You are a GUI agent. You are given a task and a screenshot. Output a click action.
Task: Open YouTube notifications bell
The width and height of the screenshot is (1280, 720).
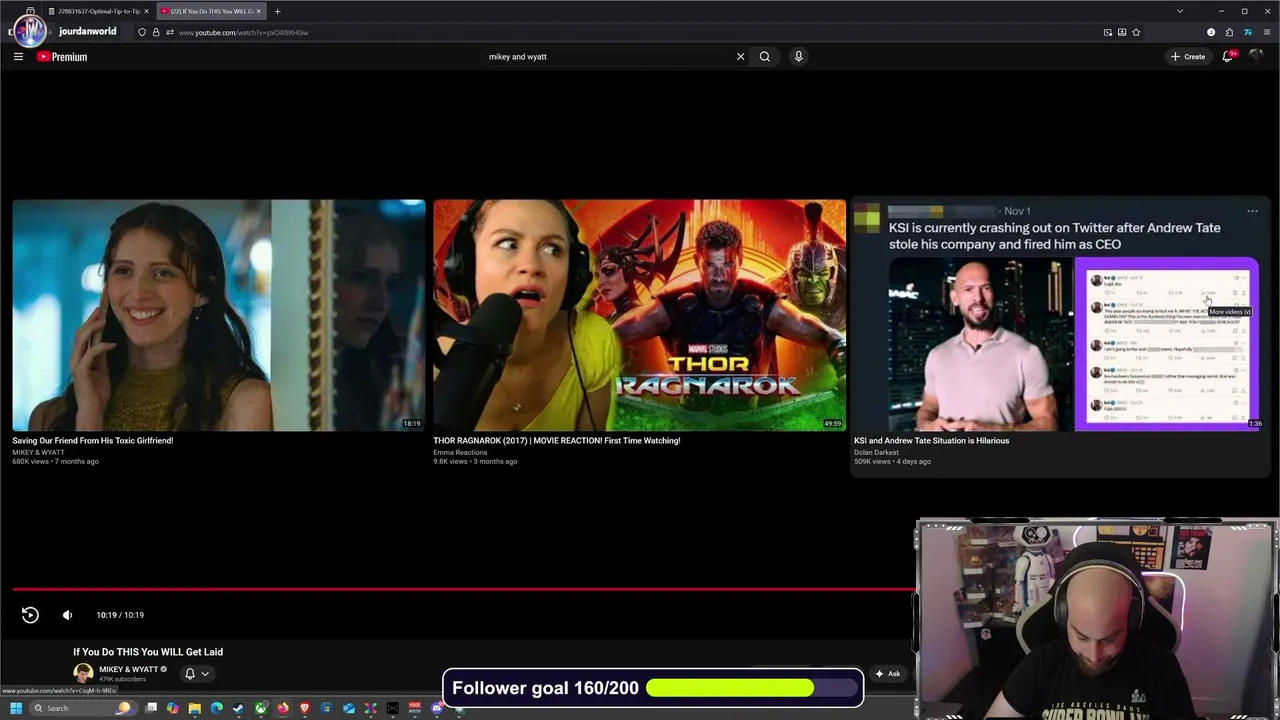(x=1228, y=57)
